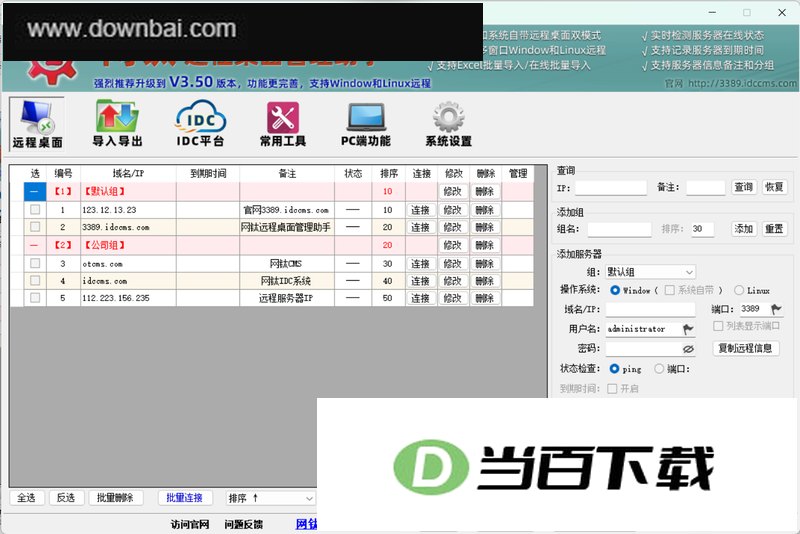Enable the 到期时间 开启 checkbox

(x=612, y=389)
